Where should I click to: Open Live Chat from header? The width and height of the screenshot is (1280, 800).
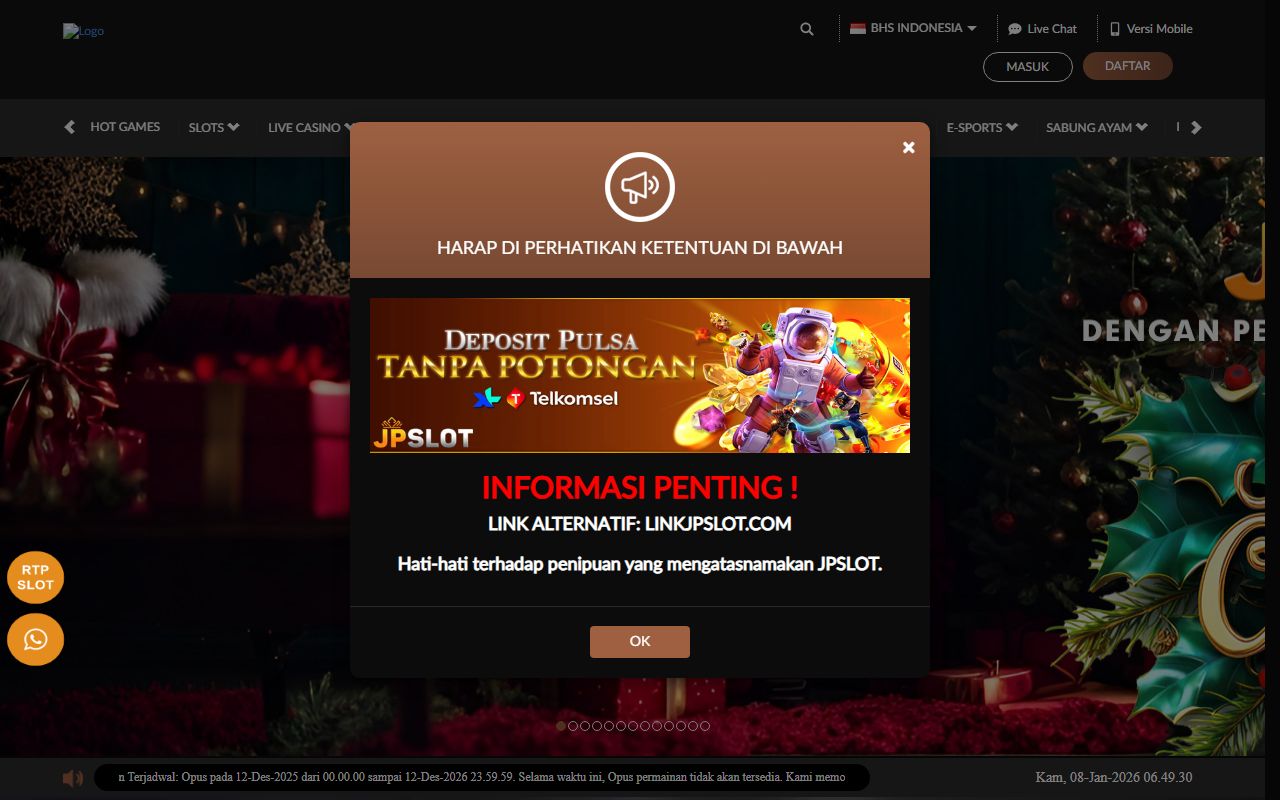coord(1042,29)
